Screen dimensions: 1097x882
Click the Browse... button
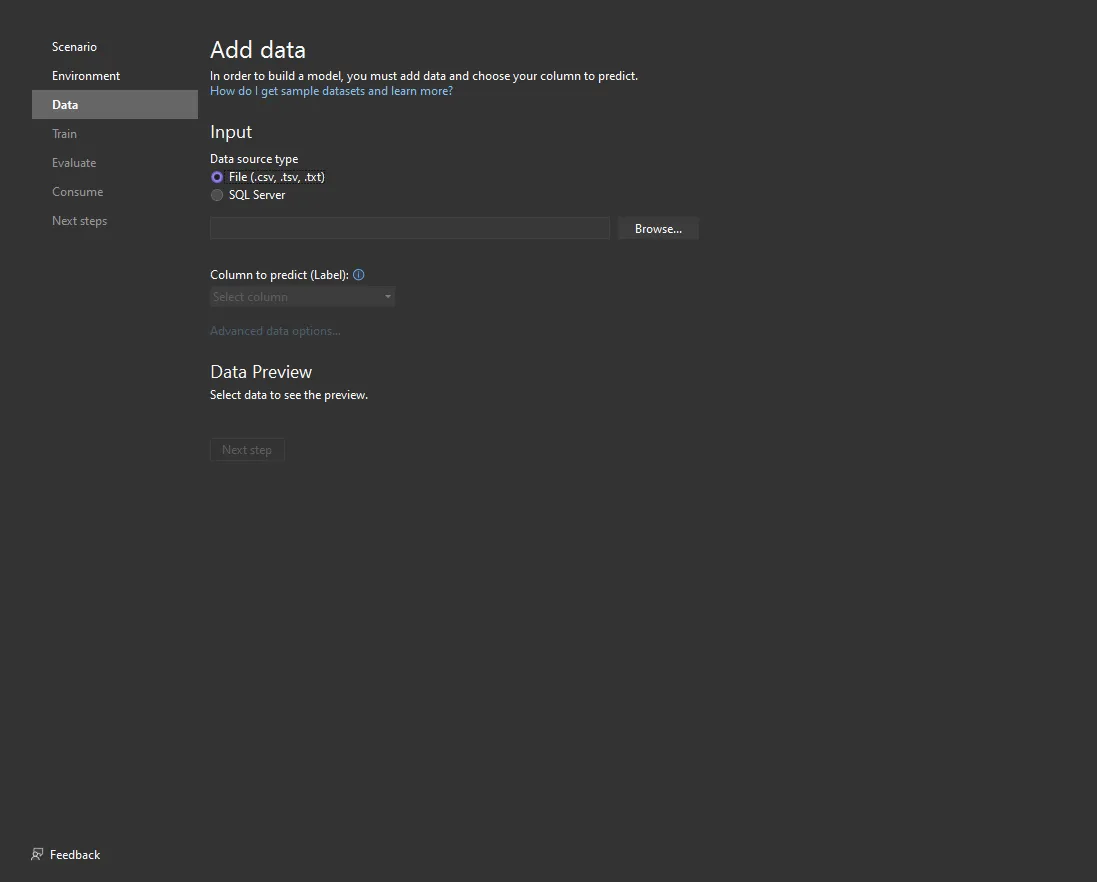coord(658,229)
